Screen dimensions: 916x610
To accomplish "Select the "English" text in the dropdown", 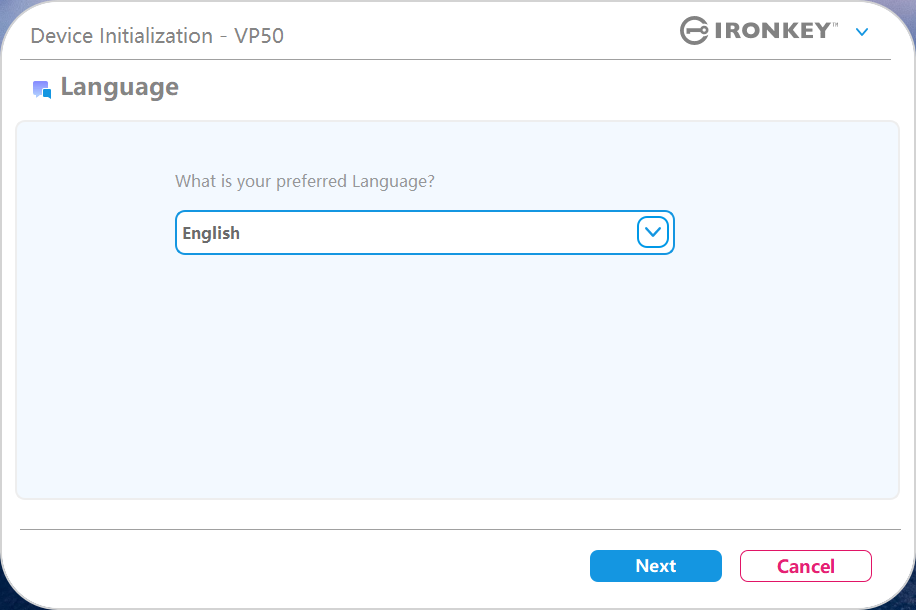I will pos(211,233).
